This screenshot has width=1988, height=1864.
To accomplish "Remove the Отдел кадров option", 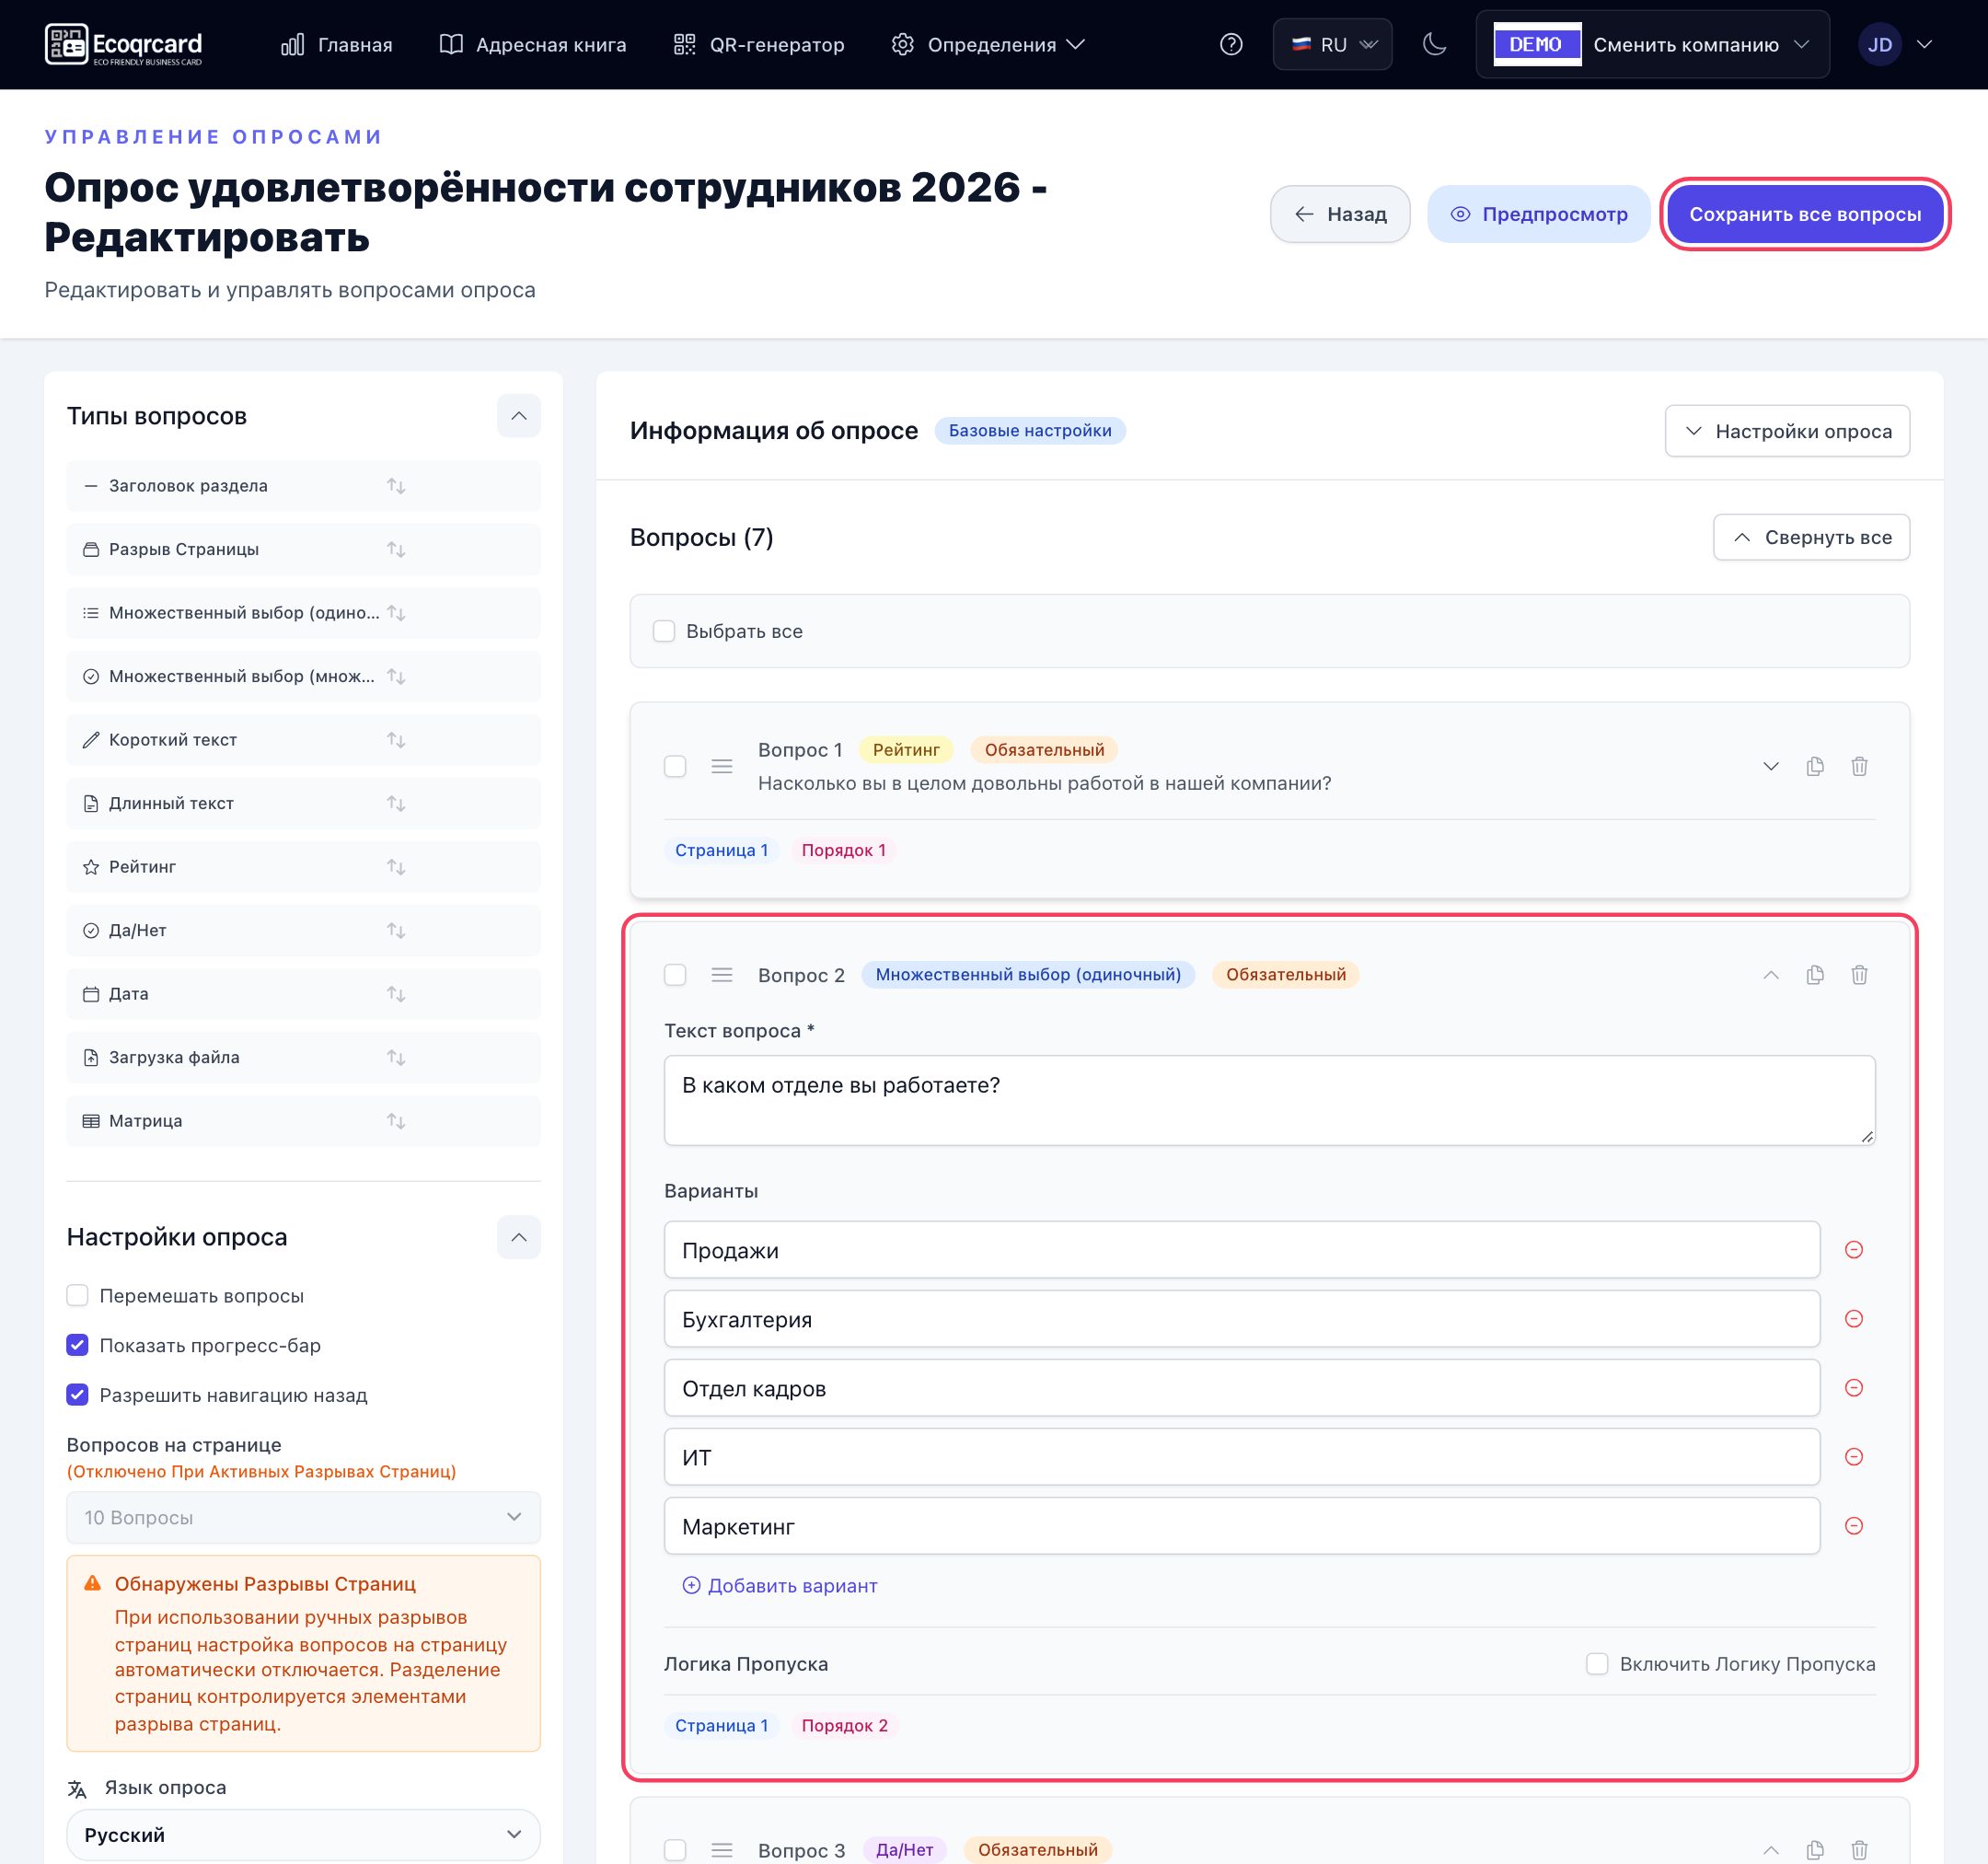I will (x=1853, y=1387).
